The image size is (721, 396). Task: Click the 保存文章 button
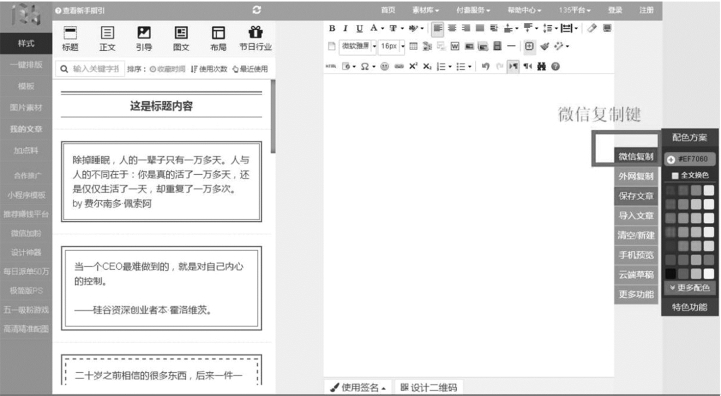point(636,196)
